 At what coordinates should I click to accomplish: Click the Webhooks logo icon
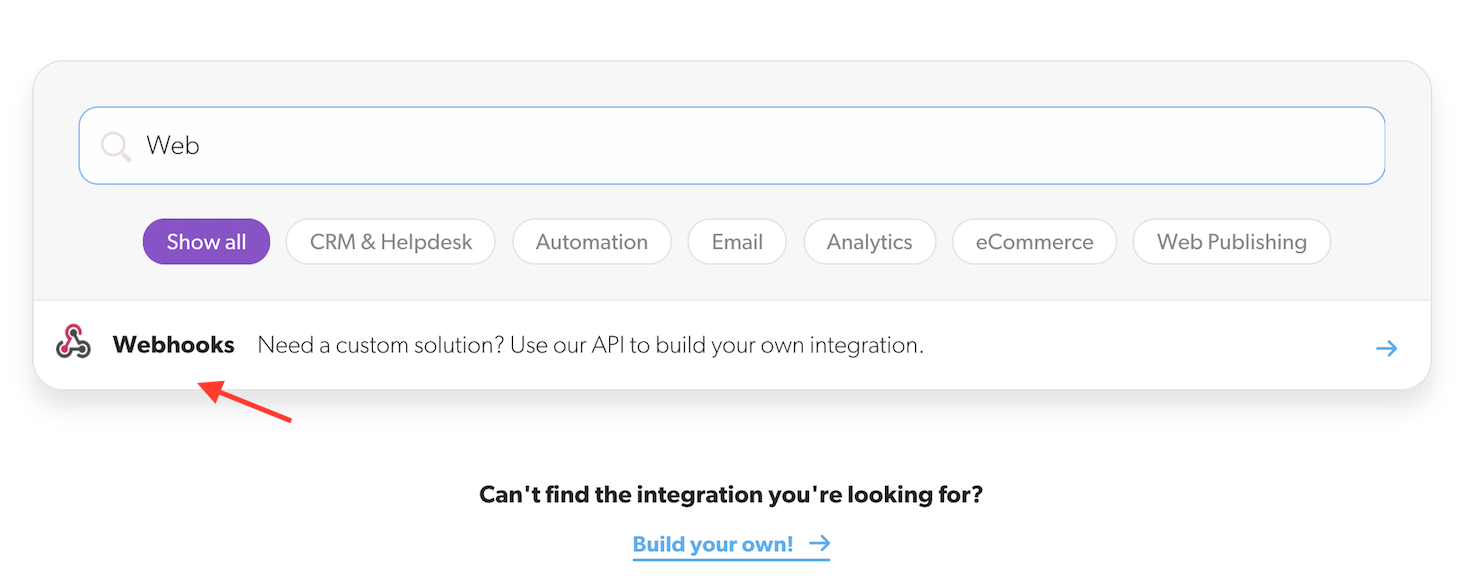(73, 344)
